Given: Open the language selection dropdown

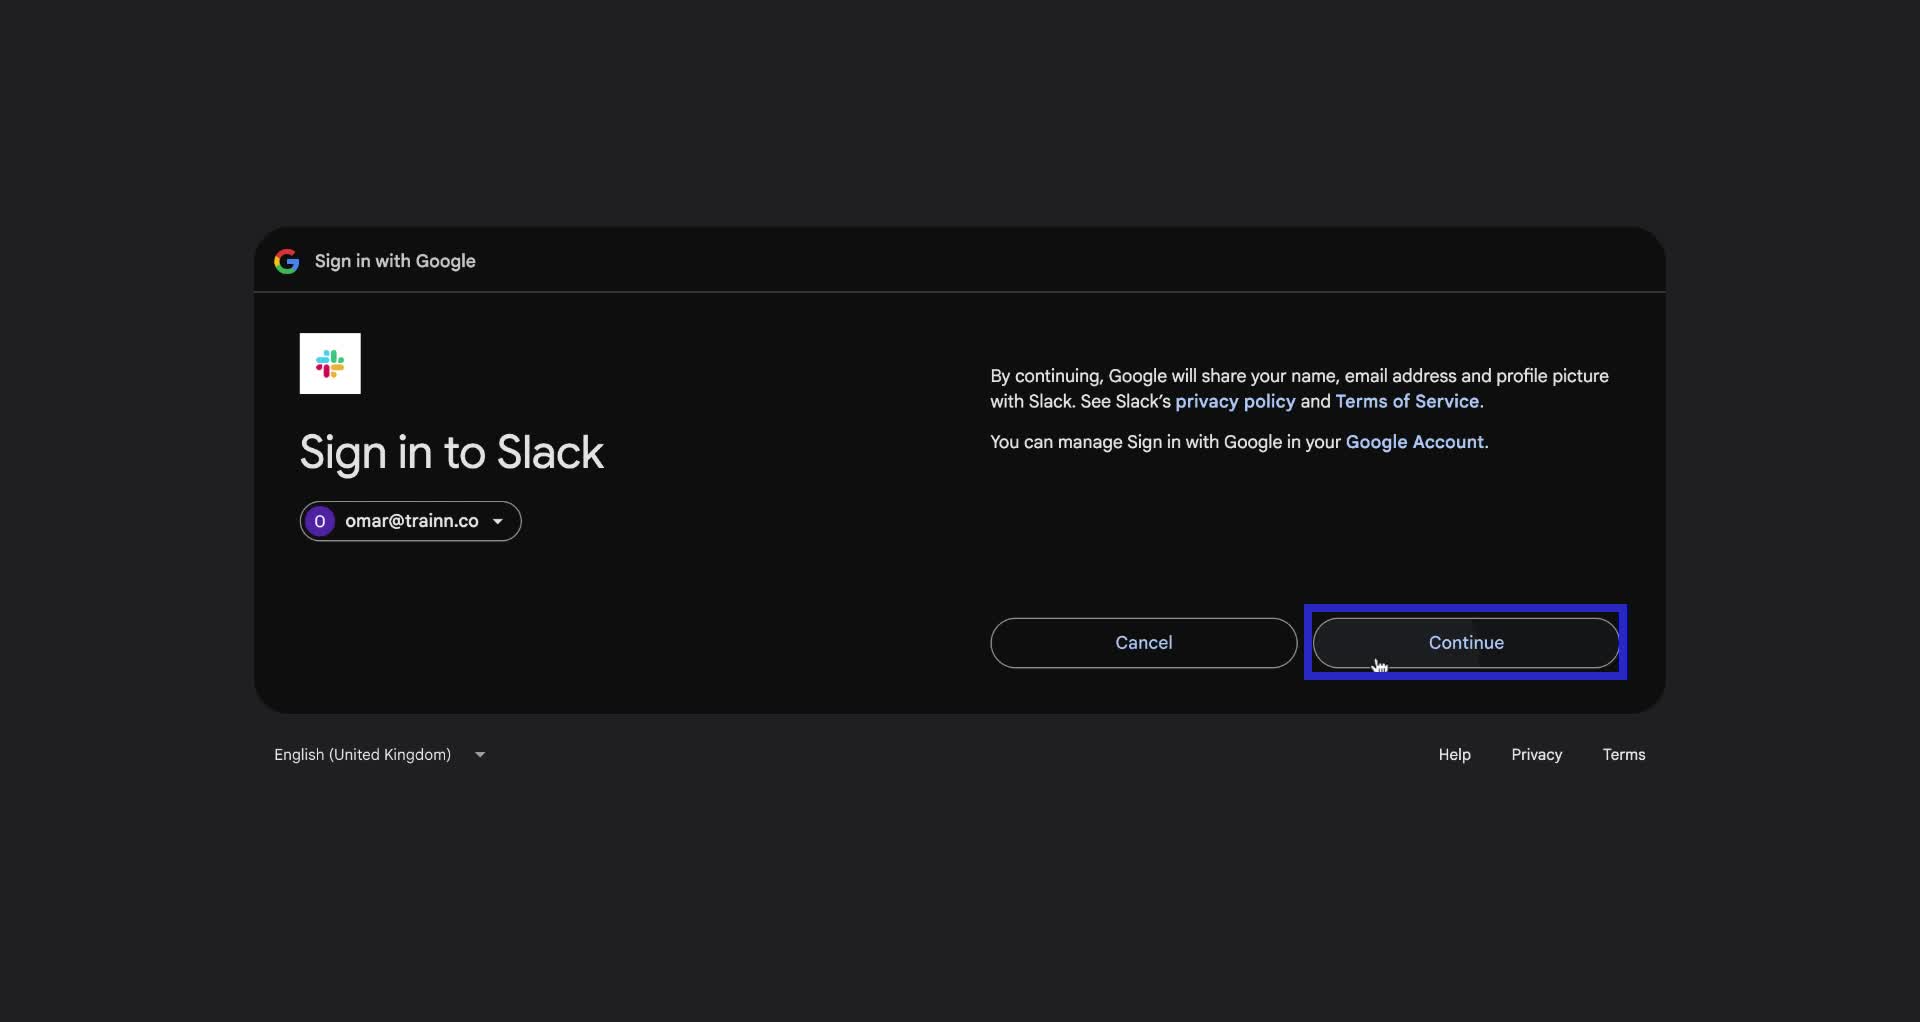Looking at the screenshot, I should coord(380,754).
